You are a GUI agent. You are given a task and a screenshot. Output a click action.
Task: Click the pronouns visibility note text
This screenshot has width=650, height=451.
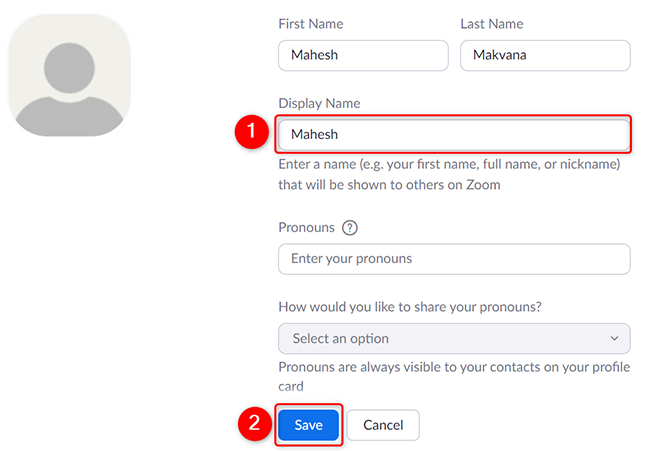(x=449, y=377)
